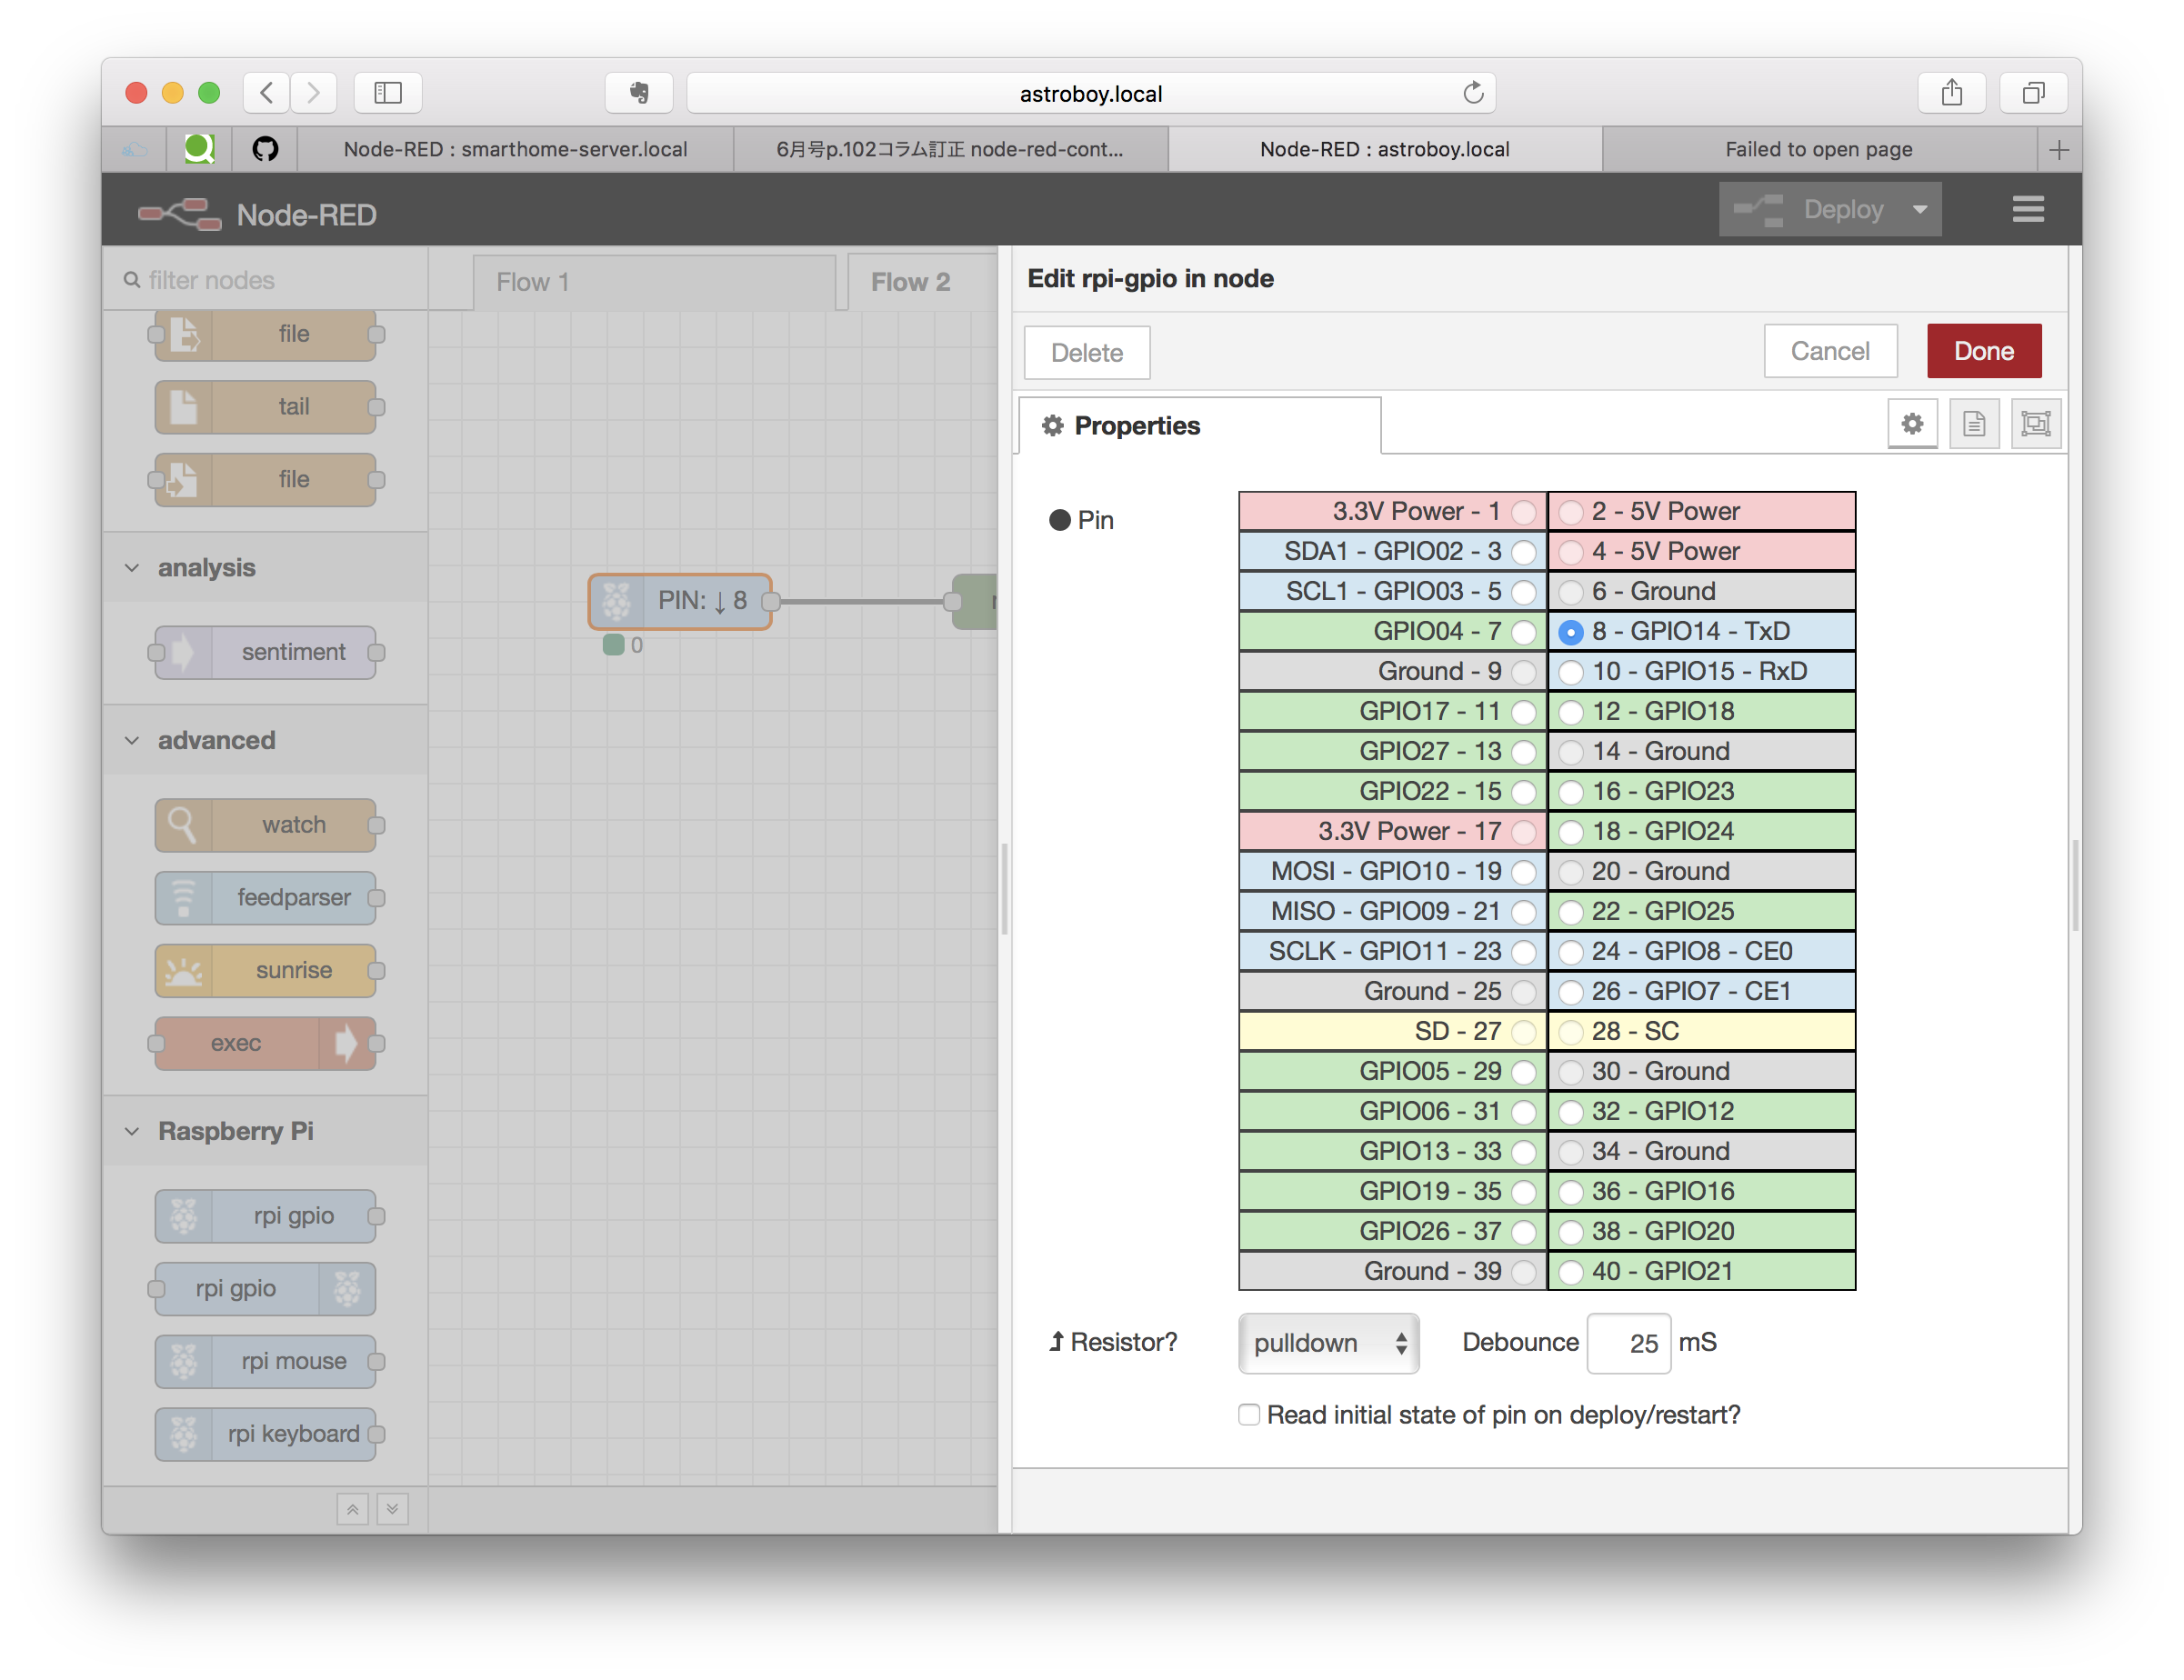The height and width of the screenshot is (1680, 2184).
Task: Expand the Deploy options arrow
Action: tap(1921, 209)
